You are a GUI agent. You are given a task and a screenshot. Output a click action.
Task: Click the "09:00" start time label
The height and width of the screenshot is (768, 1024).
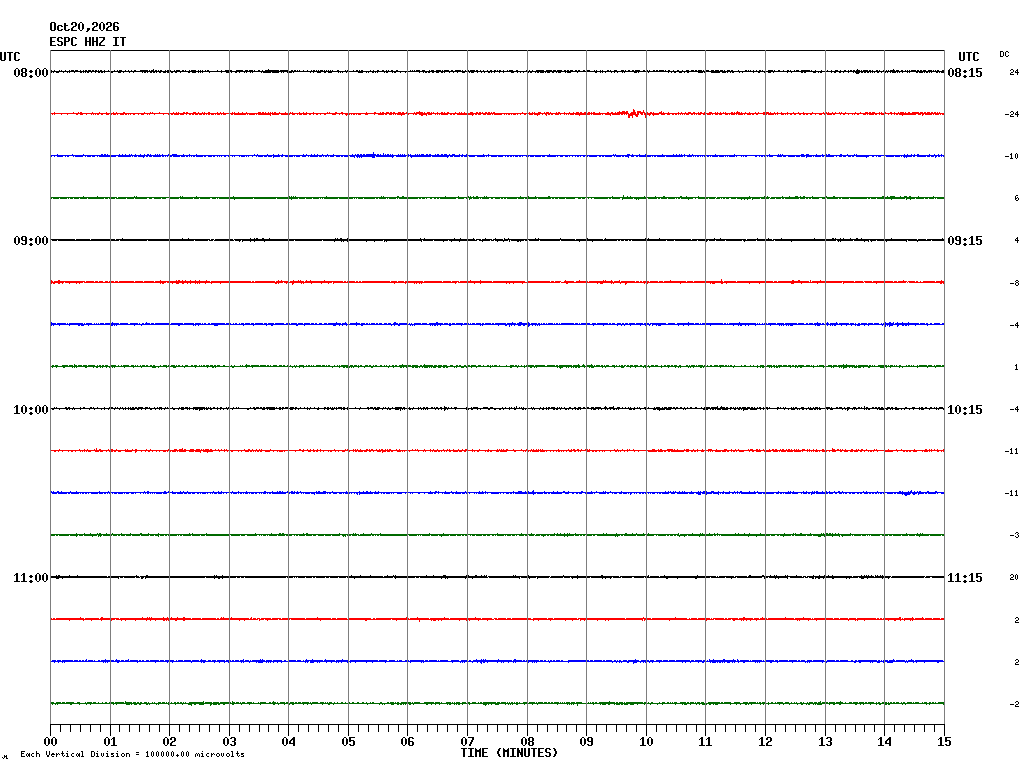(x=31, y=241)
